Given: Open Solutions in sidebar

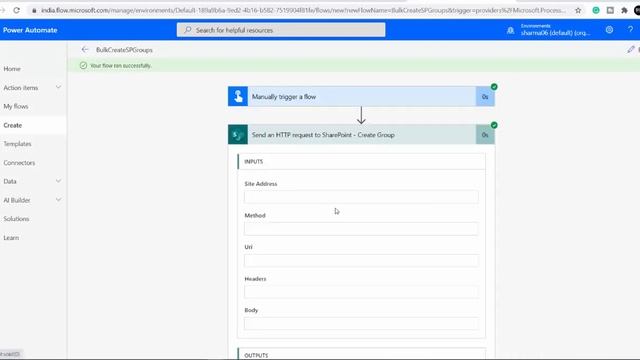Looking at the screenshot, I should click(16, 219).
